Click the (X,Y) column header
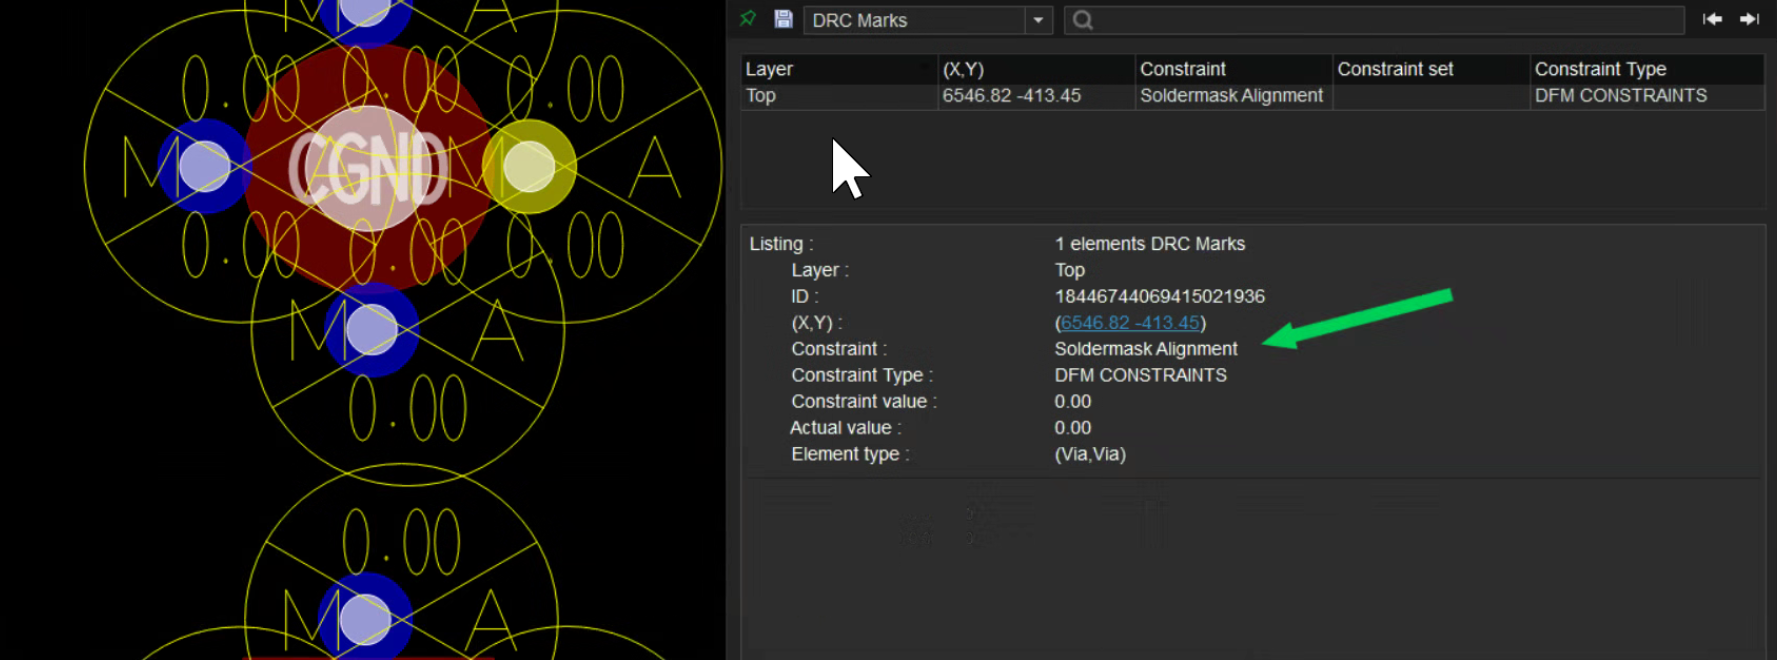 963,69
